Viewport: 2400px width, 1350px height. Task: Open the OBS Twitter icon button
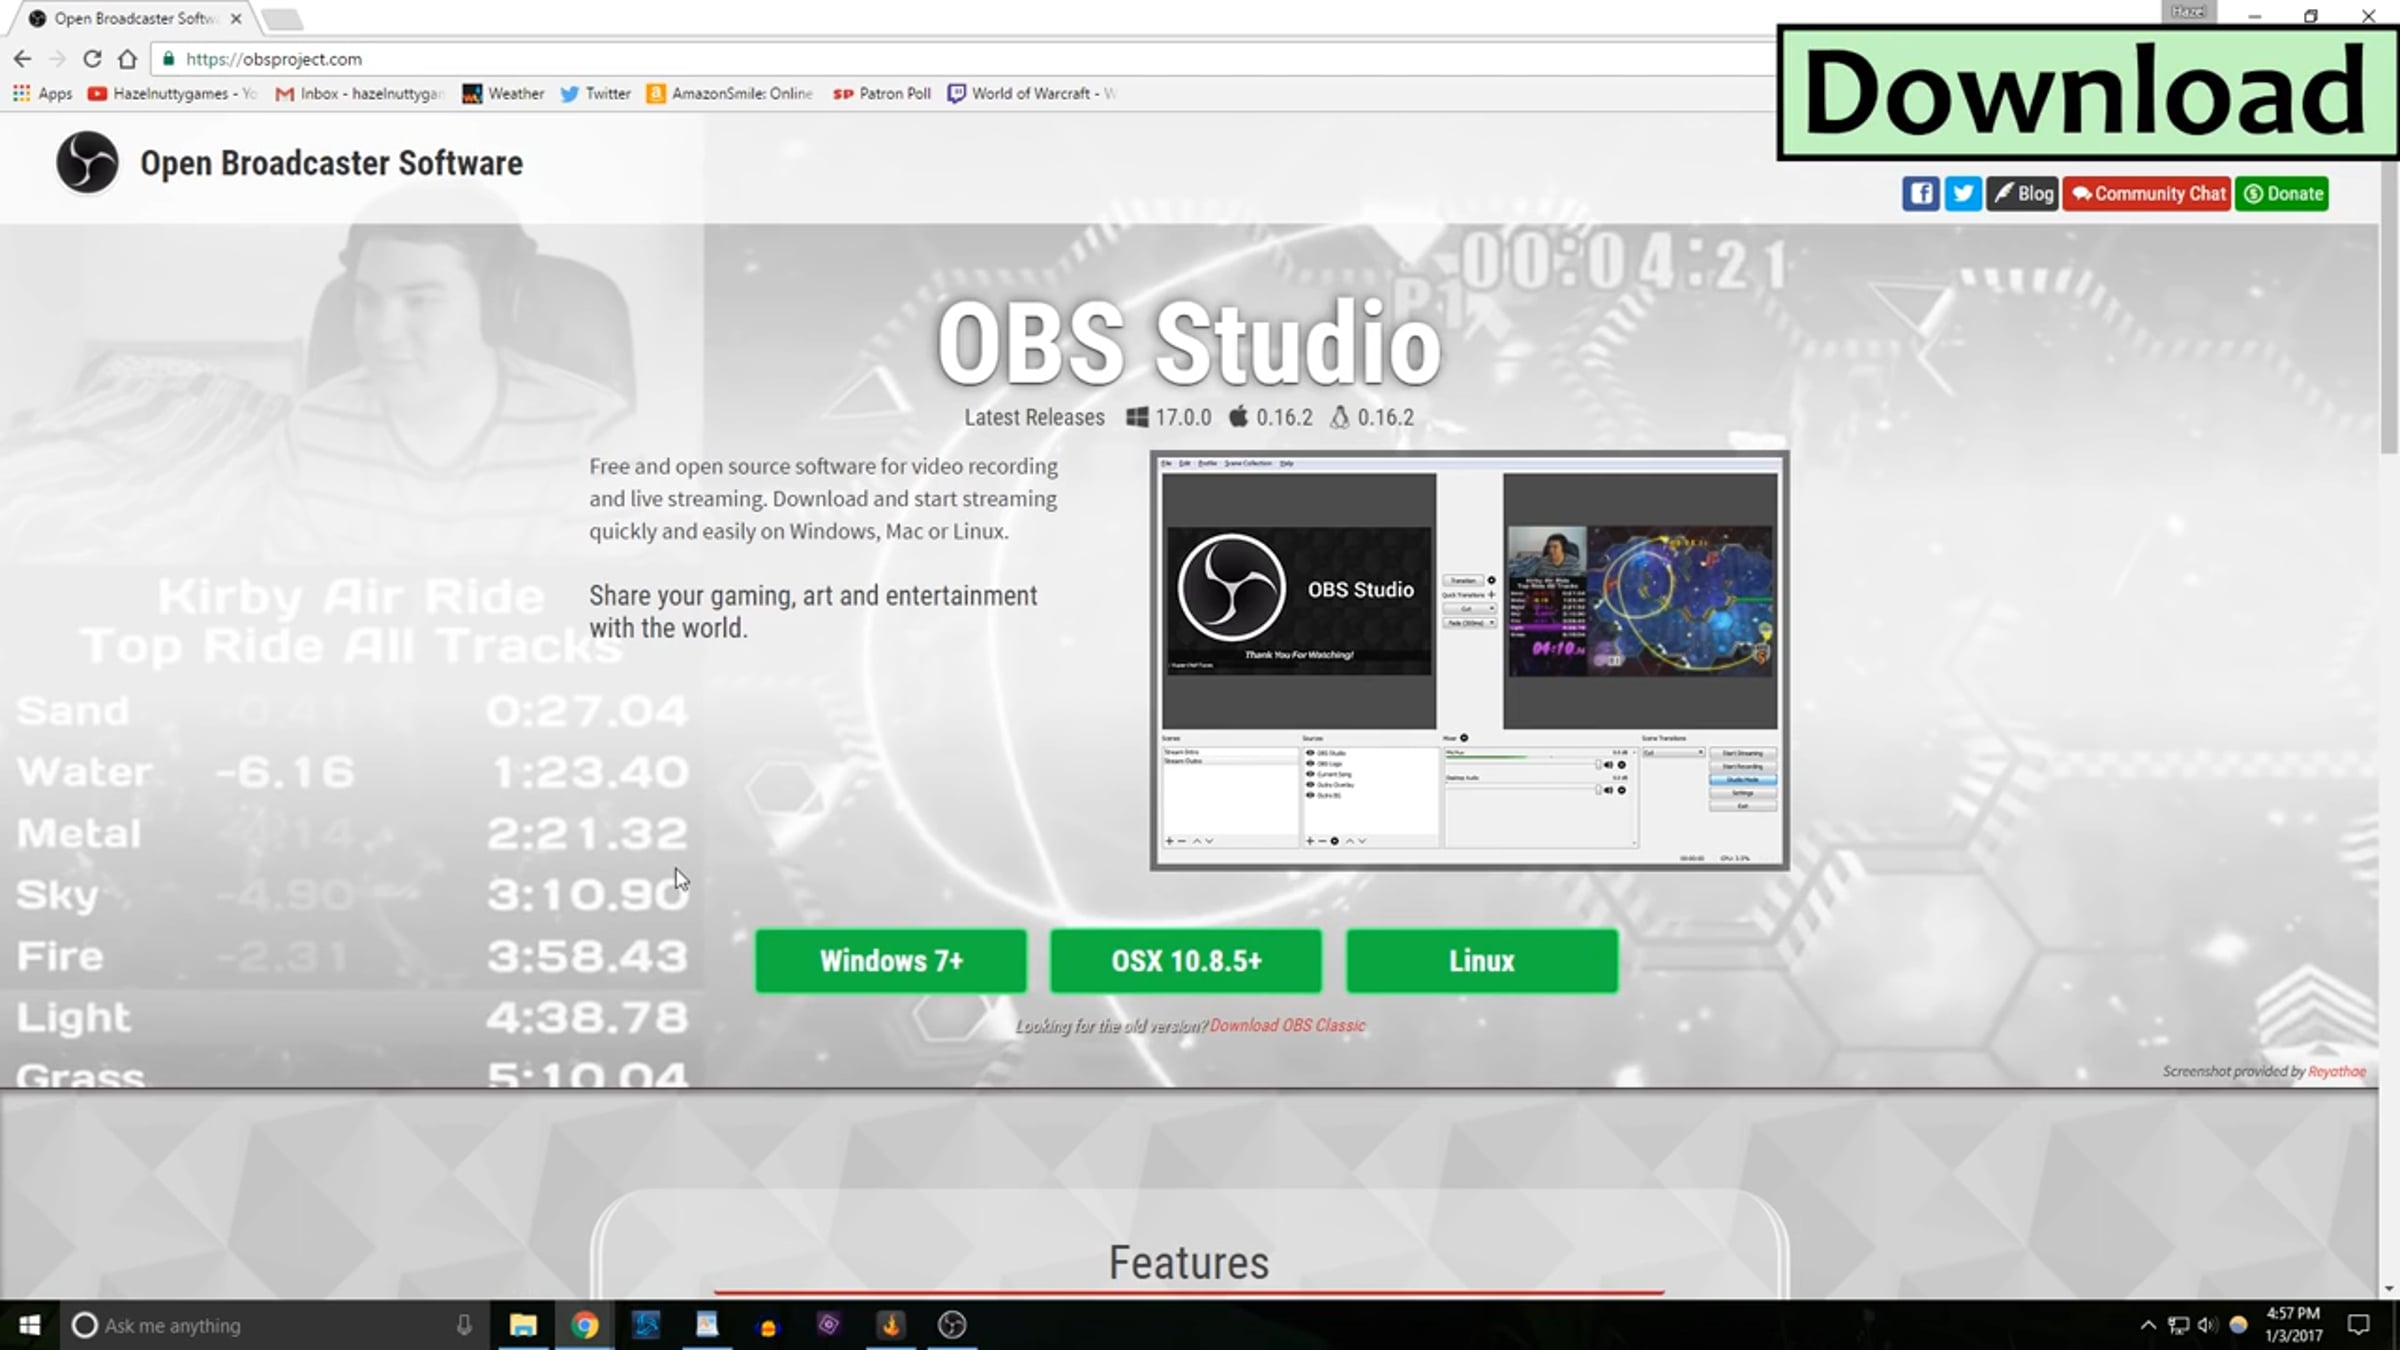(1962, 194)
